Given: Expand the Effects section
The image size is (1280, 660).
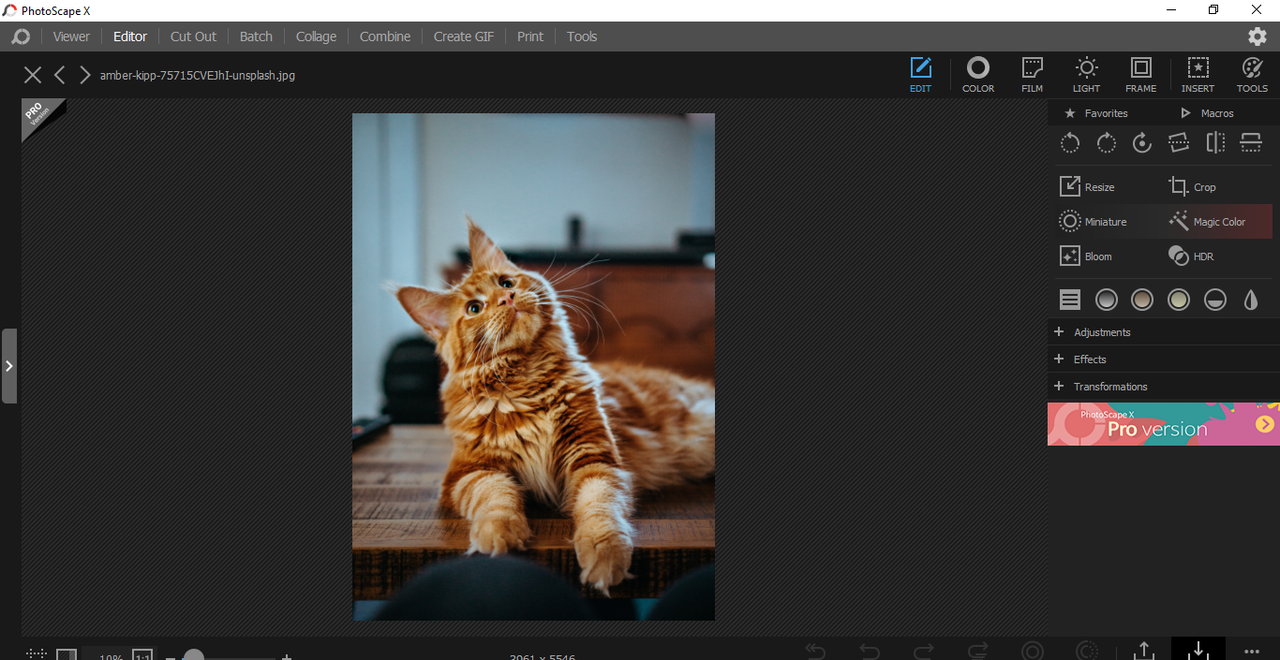Looking at the screenshot, I should point(1089,359).
